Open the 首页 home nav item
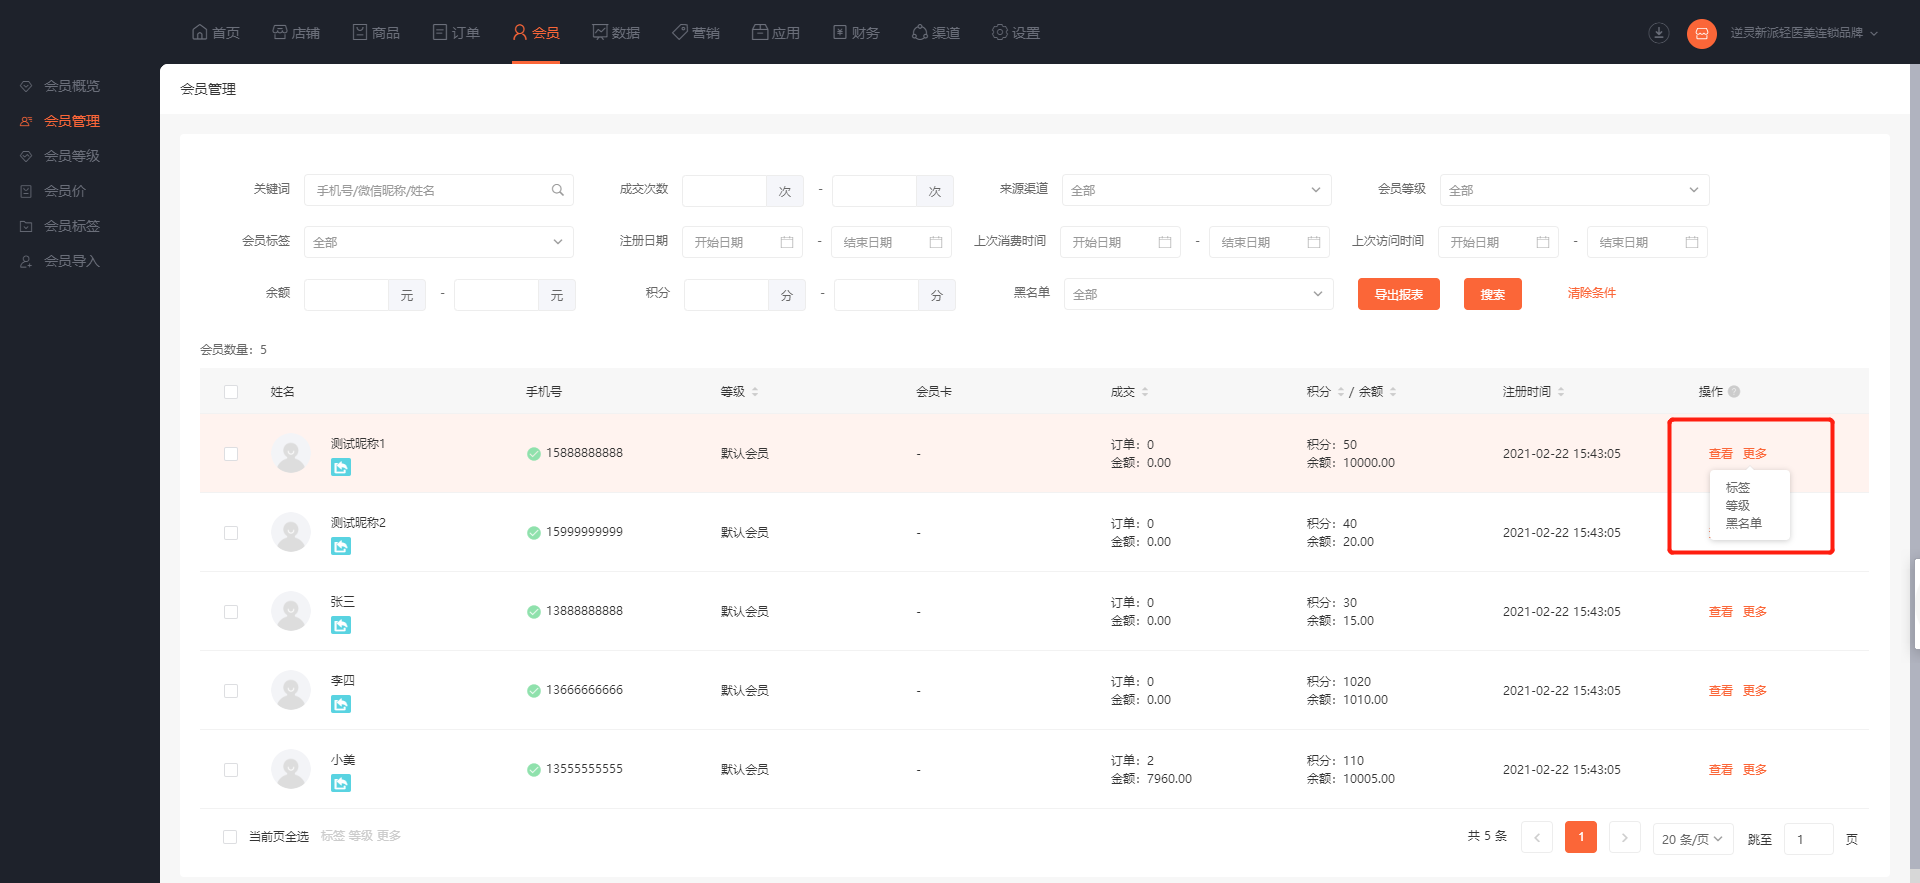Viewport: 1920px width, 883px height. click(x=215, y=33)
